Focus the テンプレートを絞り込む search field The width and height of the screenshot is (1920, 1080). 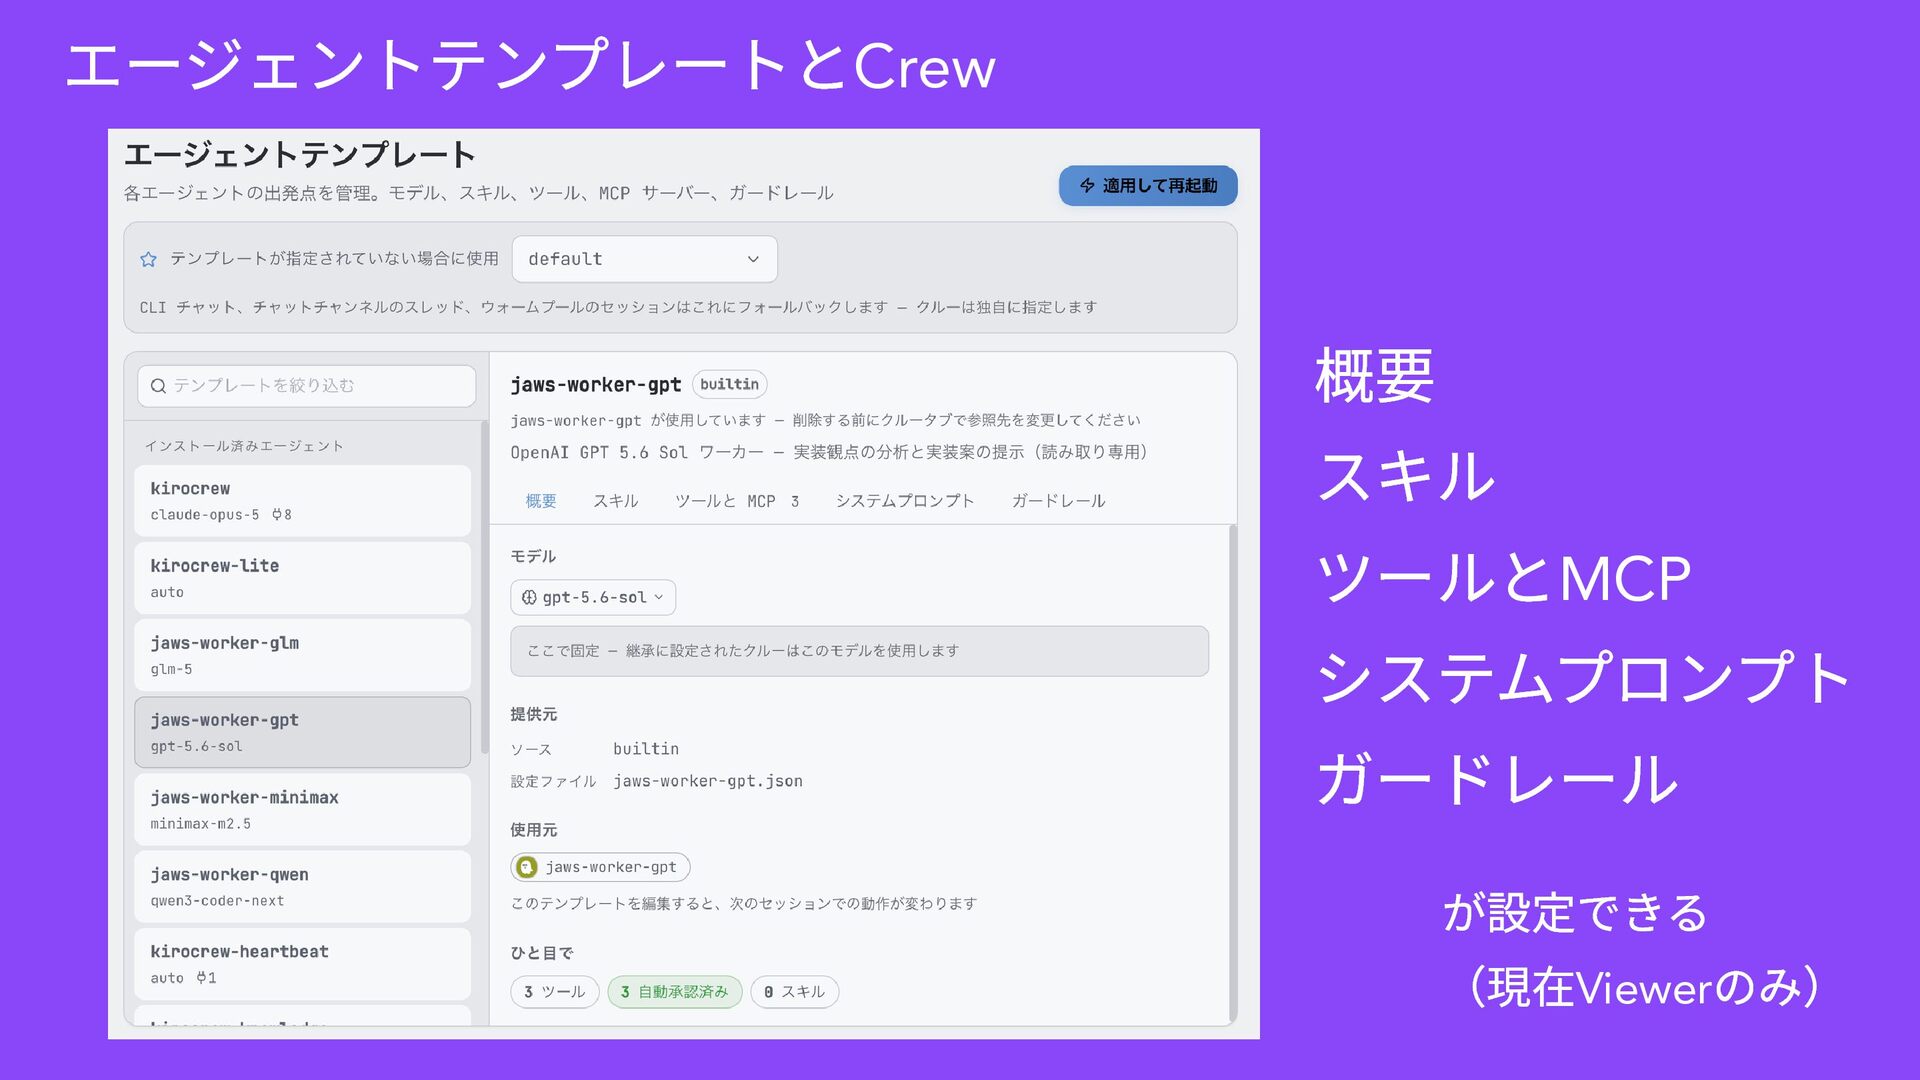click(306, 386)
